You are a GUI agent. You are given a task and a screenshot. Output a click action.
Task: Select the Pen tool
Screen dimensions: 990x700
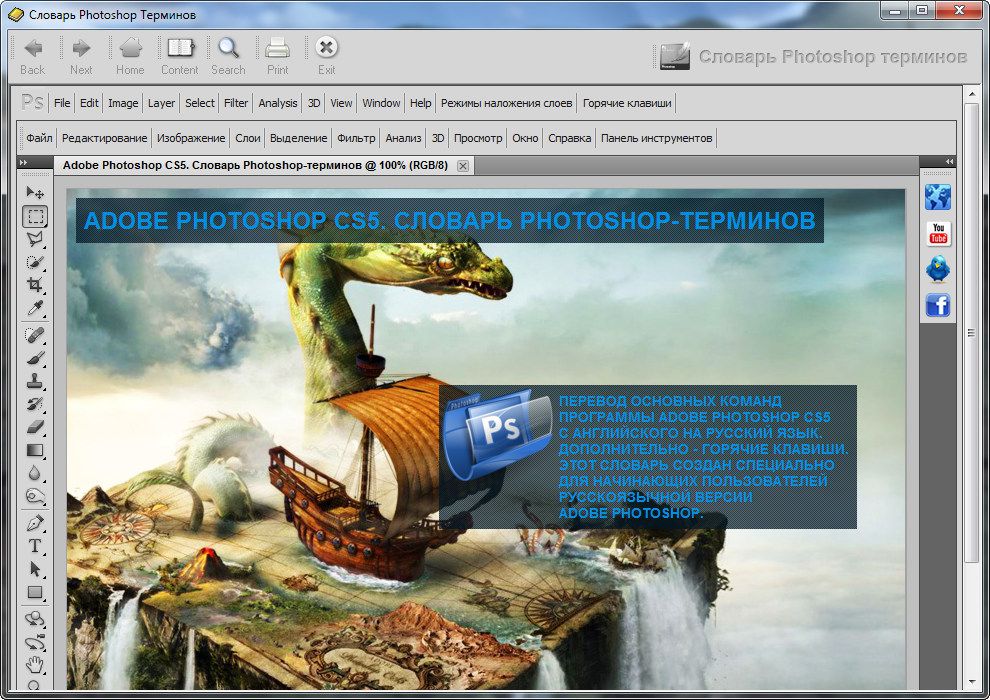coord(35,523)
